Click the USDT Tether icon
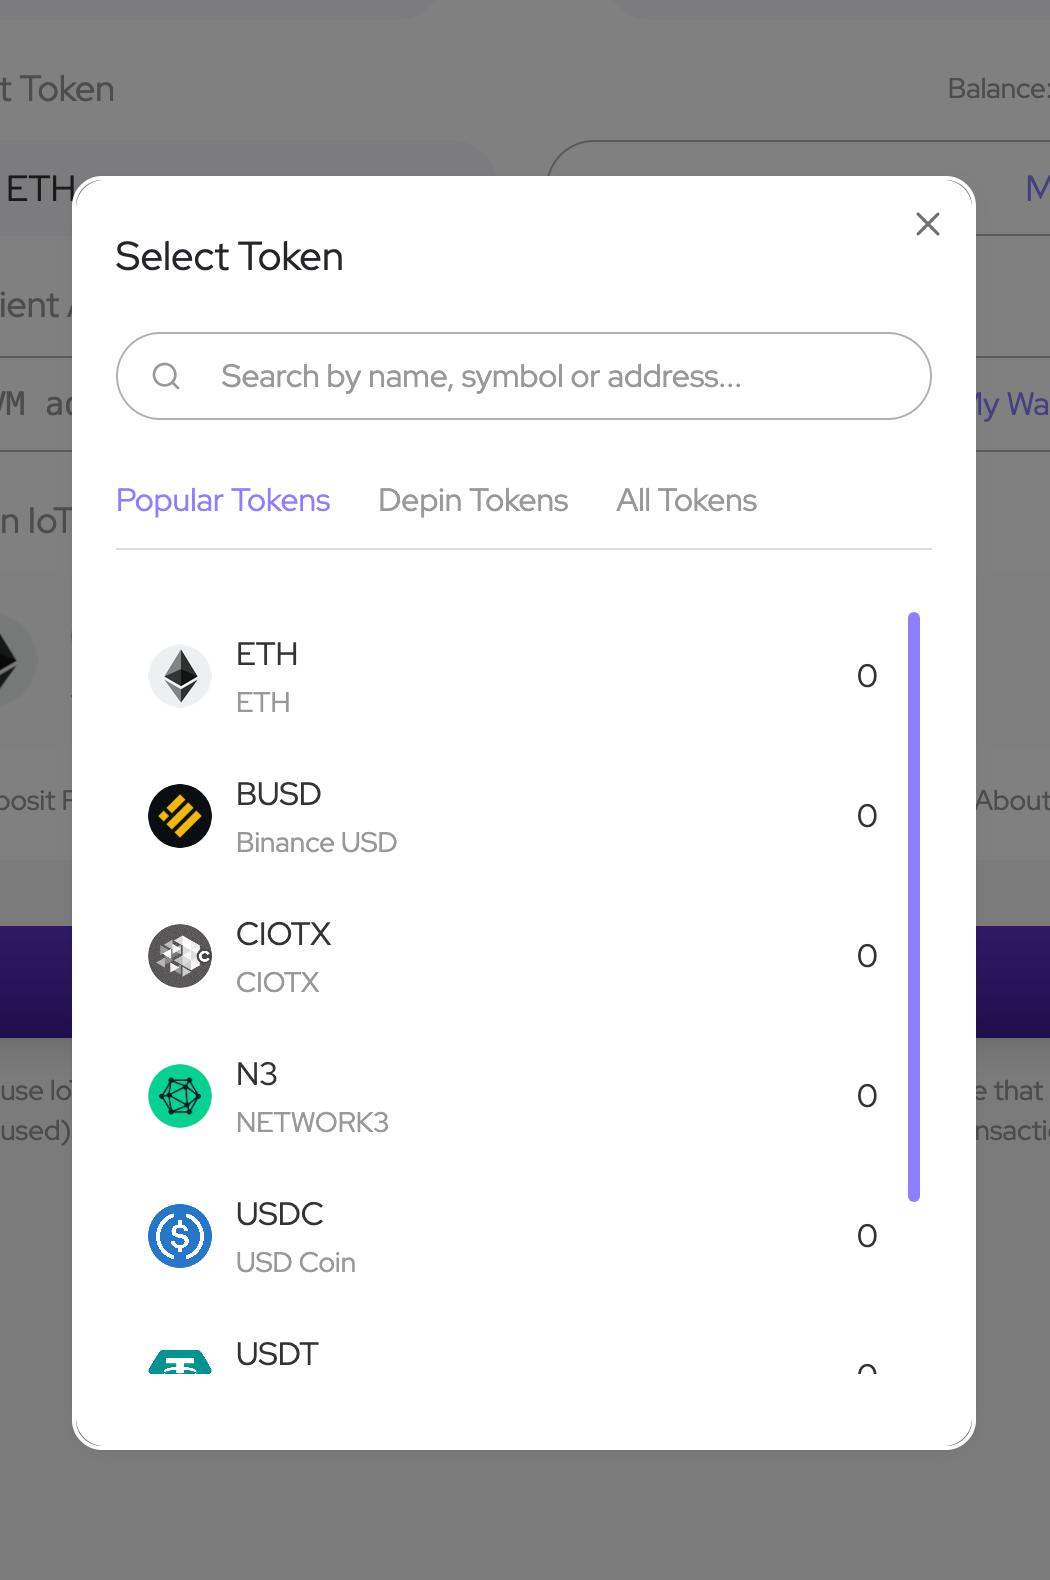This screenshot has height=1580, width=1050. 180,1362
